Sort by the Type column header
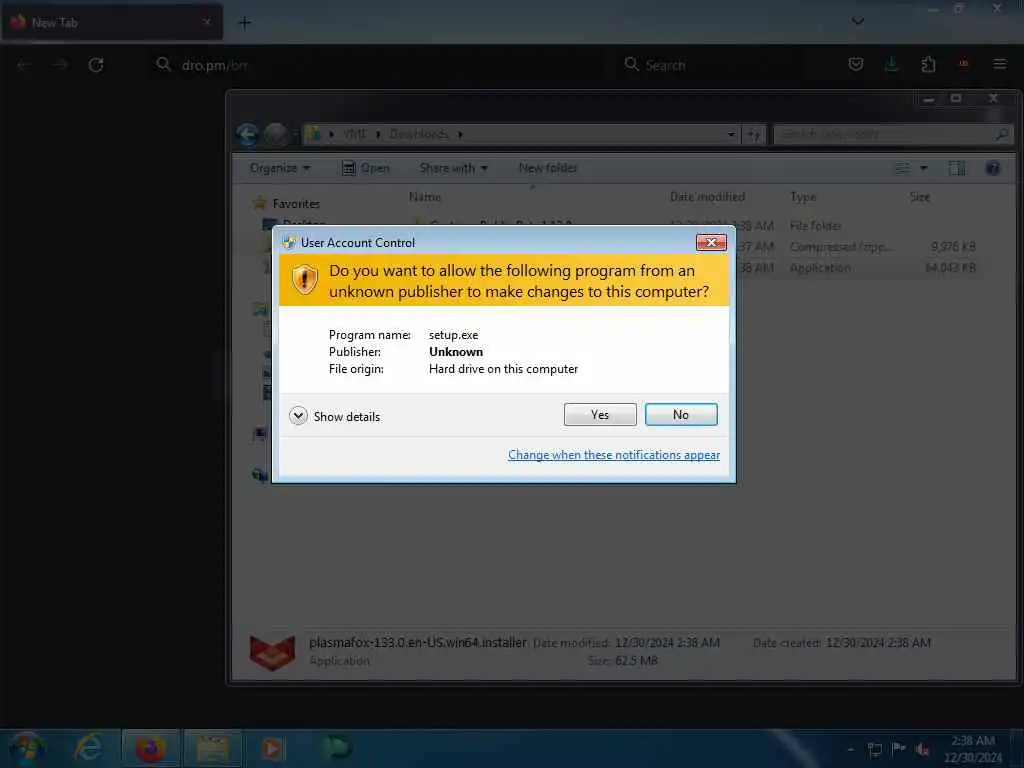 point(803,197)
